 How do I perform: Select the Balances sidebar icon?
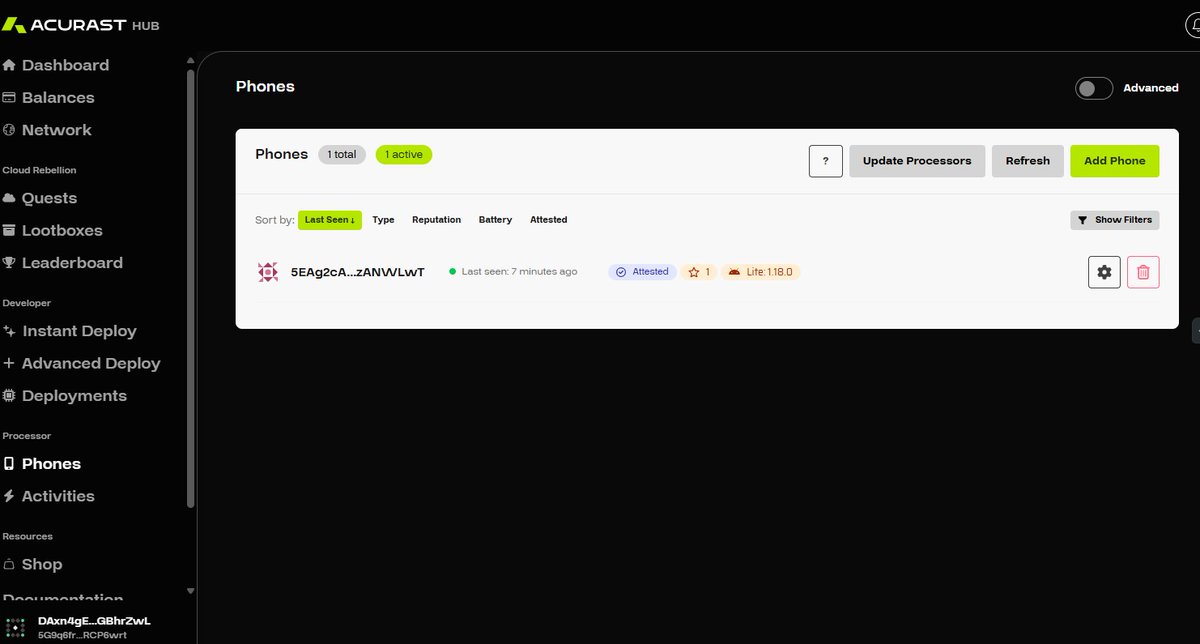click(12, 97)
